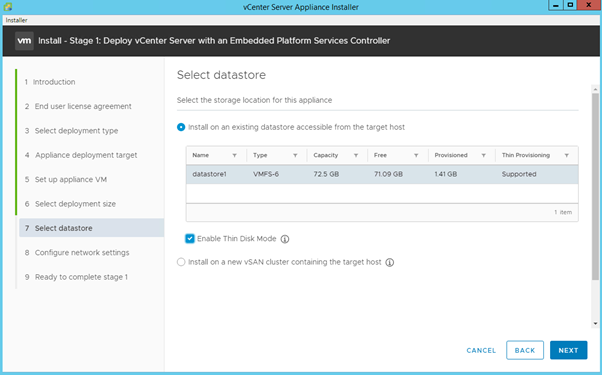The width and height of the screenshot is (602, 375).
Task: Sort by Provisioned column header
Action: pos(451,155)
